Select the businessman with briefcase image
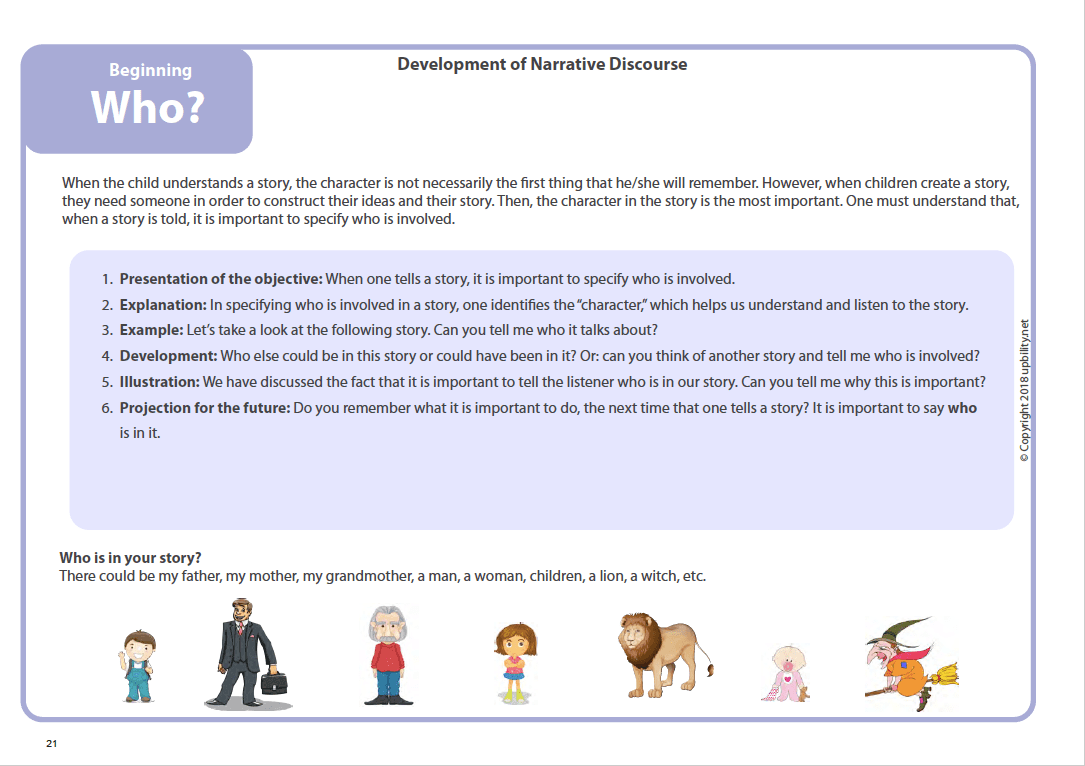 245,654
